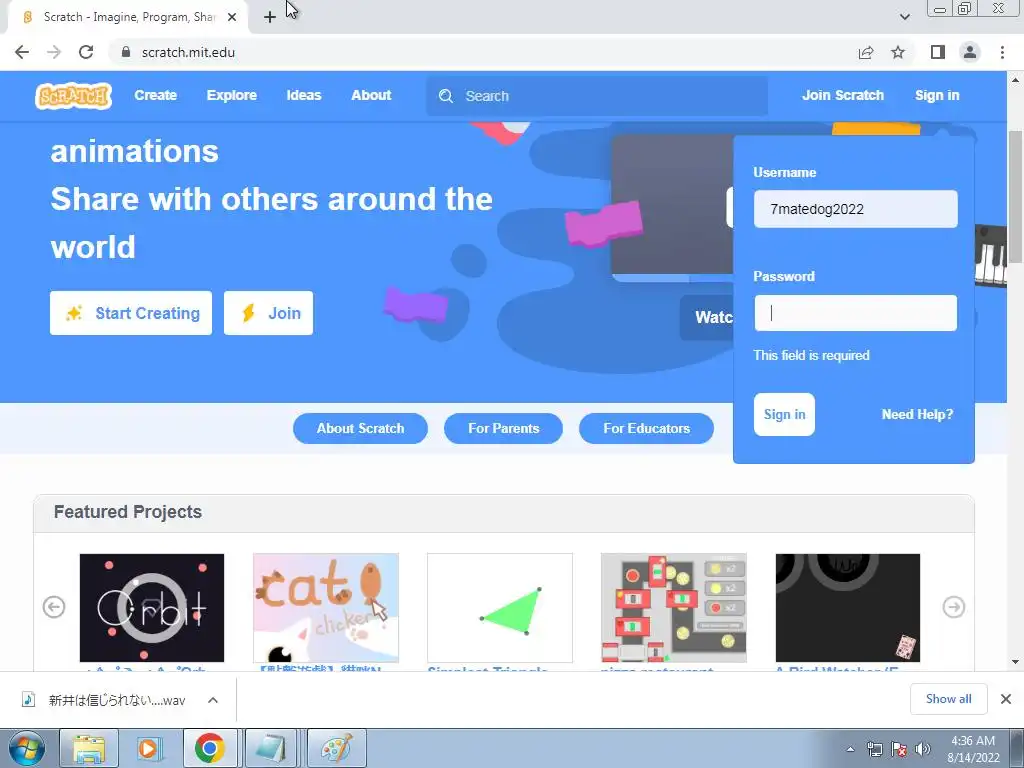Click Show all downloads button
This screenshot has height=768, width=1024.
(948, 699)
